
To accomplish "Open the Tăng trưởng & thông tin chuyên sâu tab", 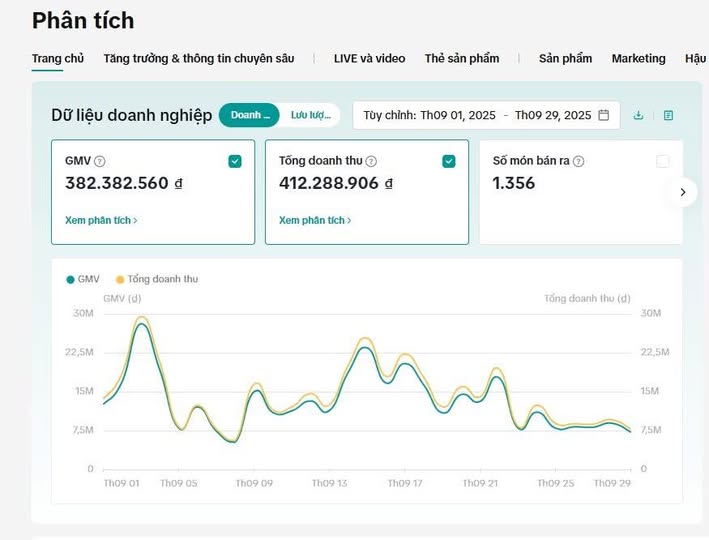I will pos(199,58).
